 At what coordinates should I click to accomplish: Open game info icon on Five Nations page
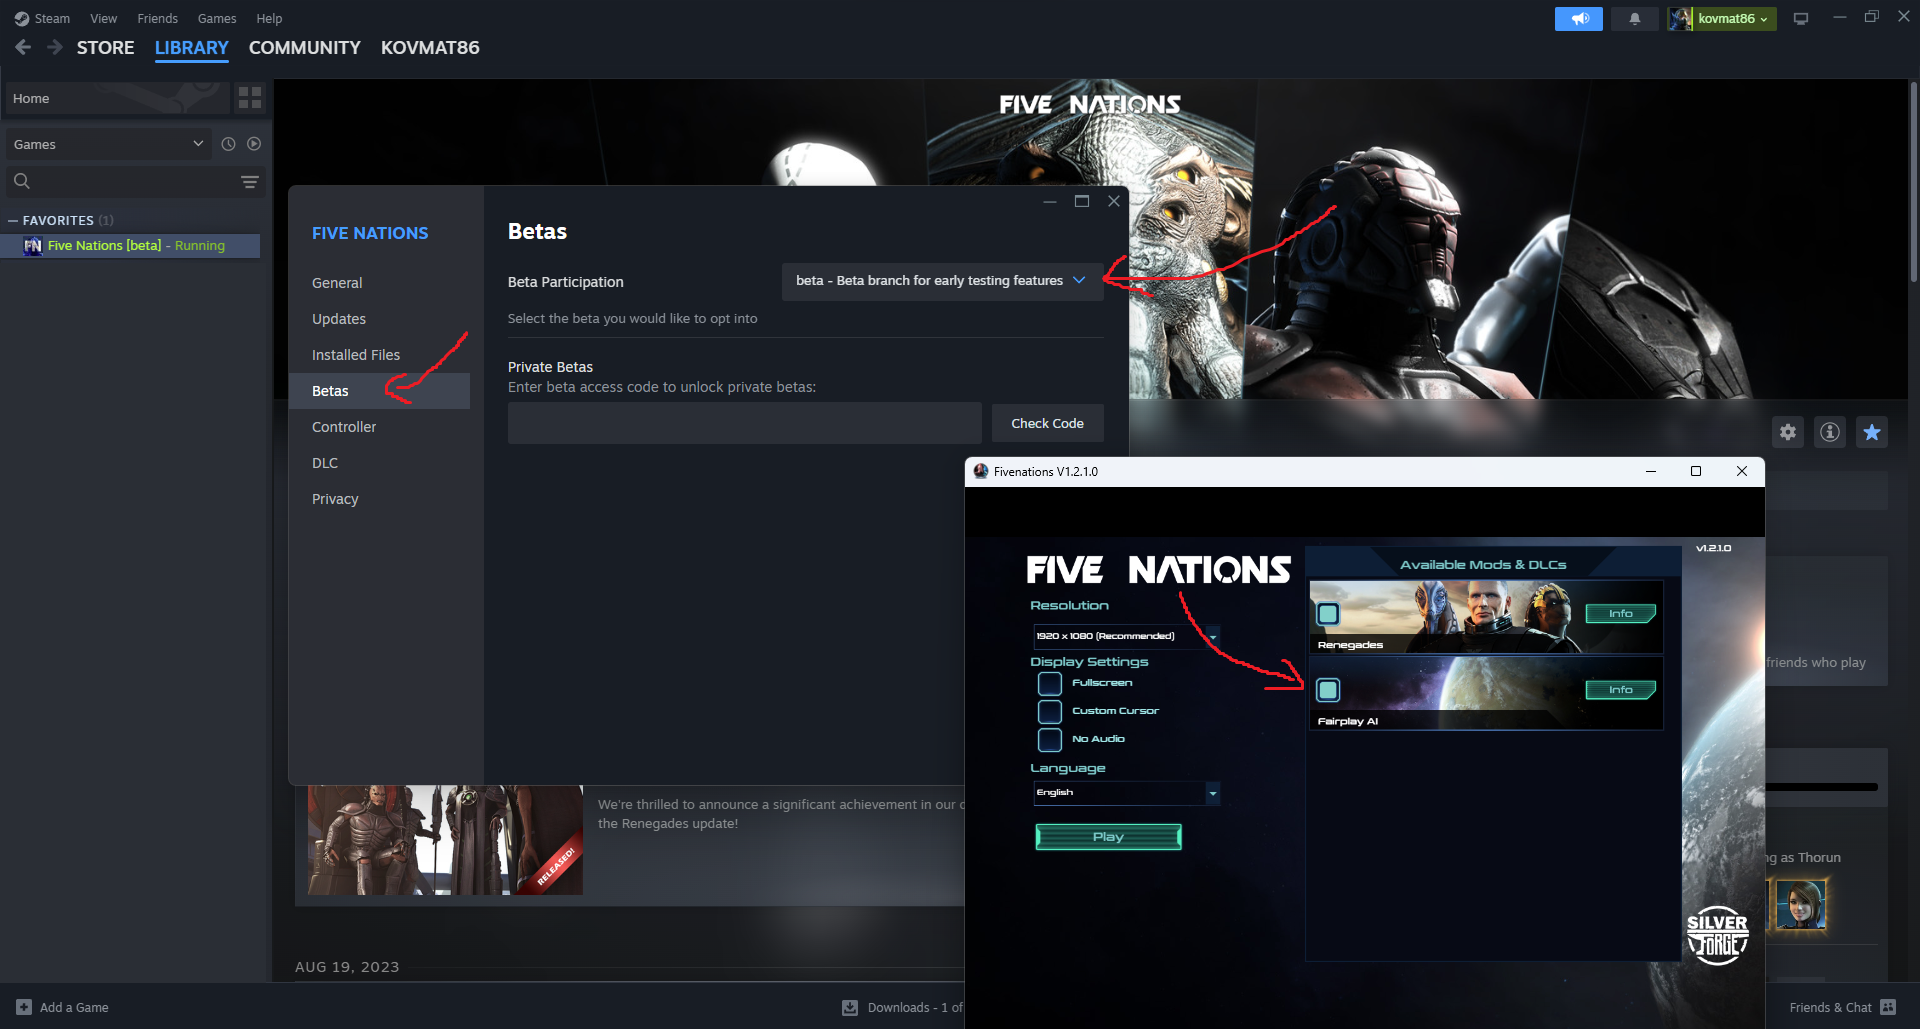point(1830,432)
